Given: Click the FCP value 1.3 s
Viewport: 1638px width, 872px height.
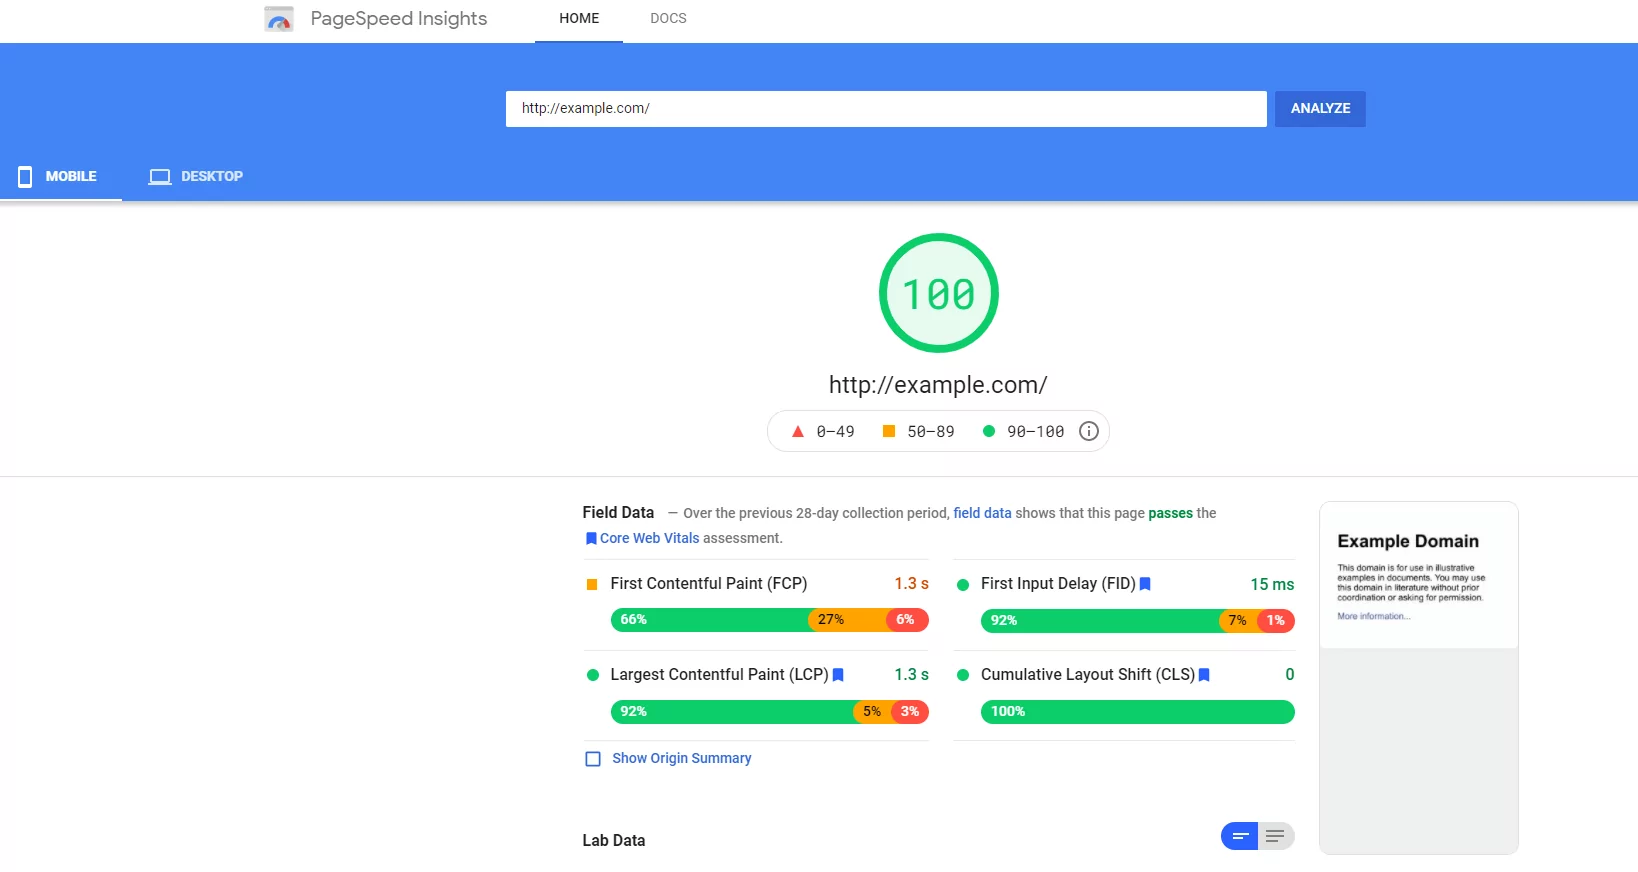Looking at the screenshot, I should [911, 584].
